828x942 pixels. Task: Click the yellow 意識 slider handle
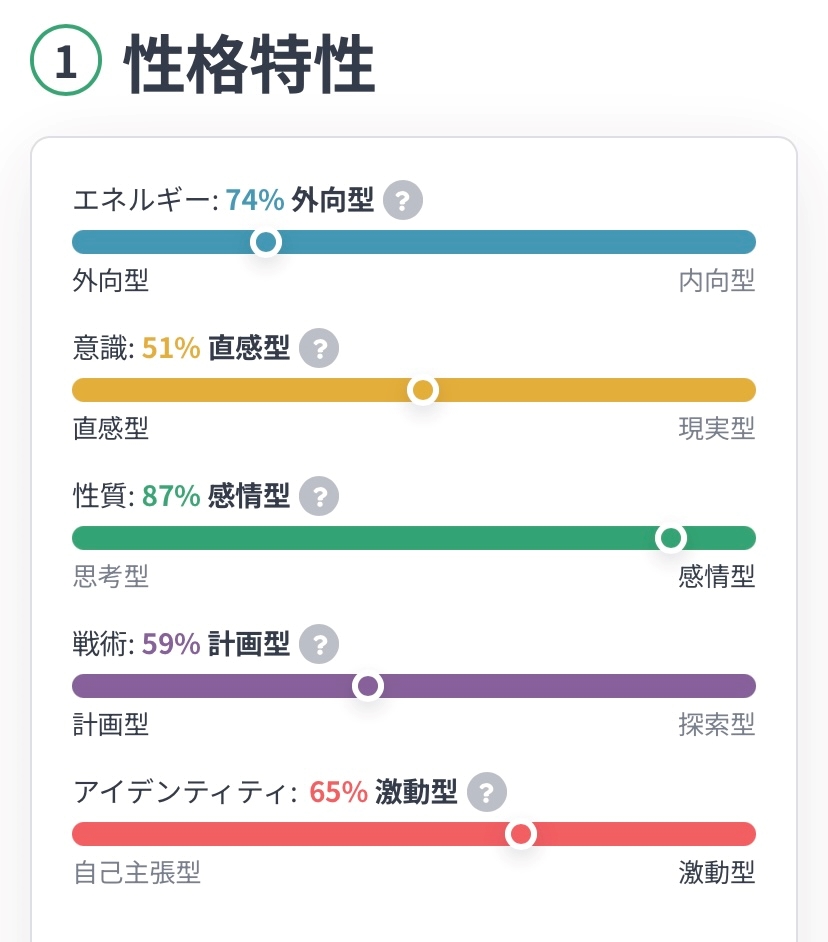coord(423,390)
